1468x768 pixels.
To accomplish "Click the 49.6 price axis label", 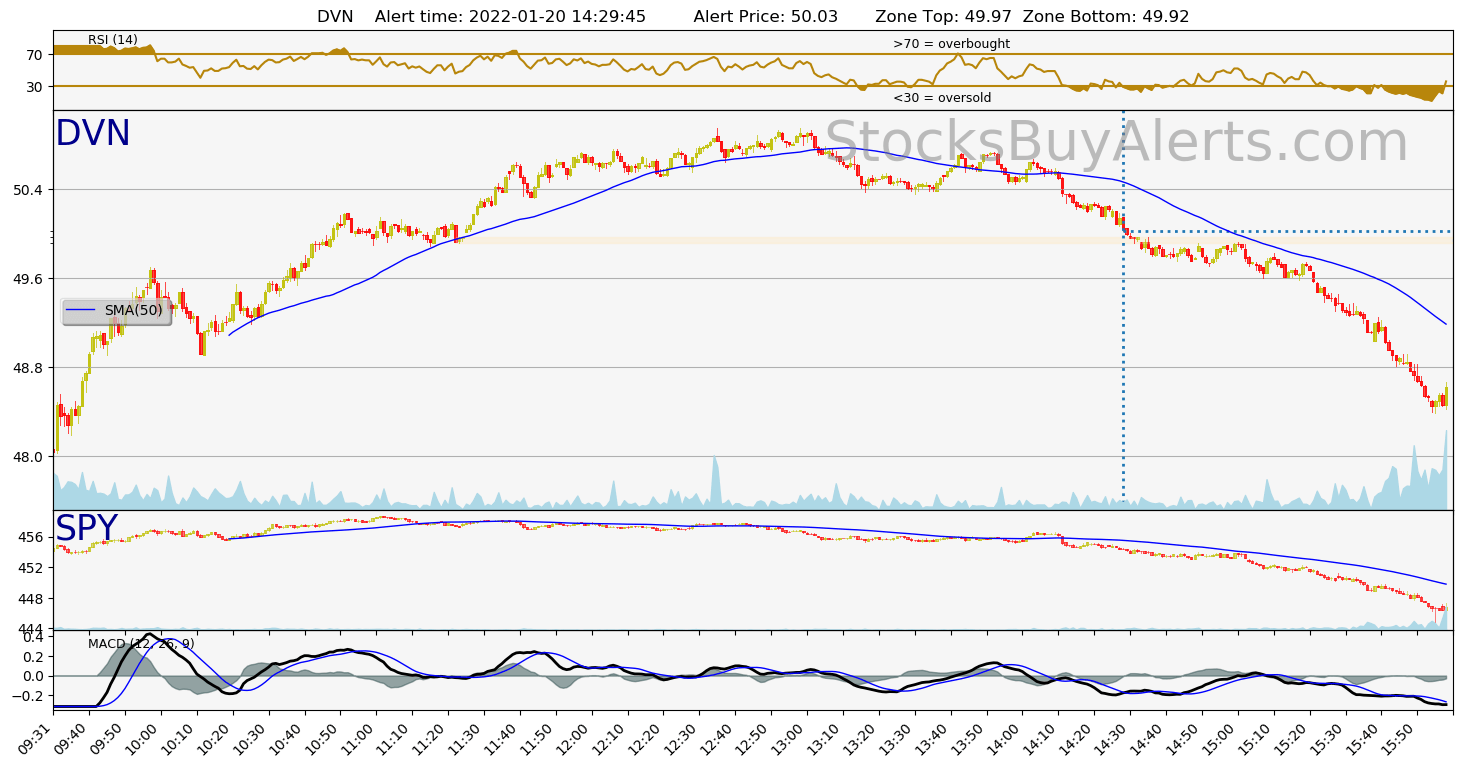I will coord(28,279).
